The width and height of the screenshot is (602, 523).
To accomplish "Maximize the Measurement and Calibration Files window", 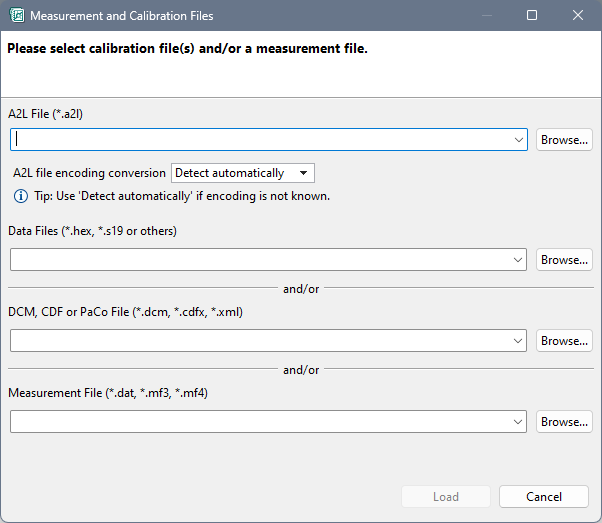I will (x=532, y=16).
